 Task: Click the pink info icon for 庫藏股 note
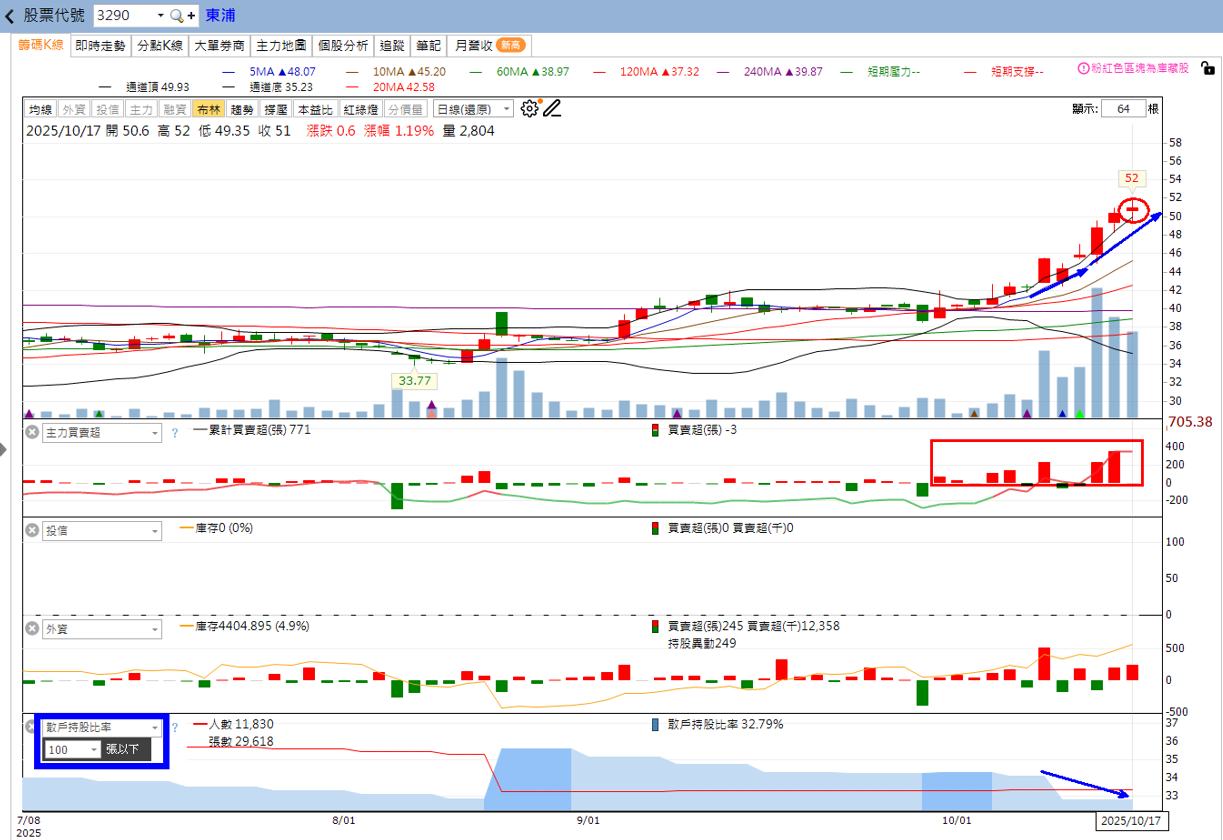click(1083, 69)
